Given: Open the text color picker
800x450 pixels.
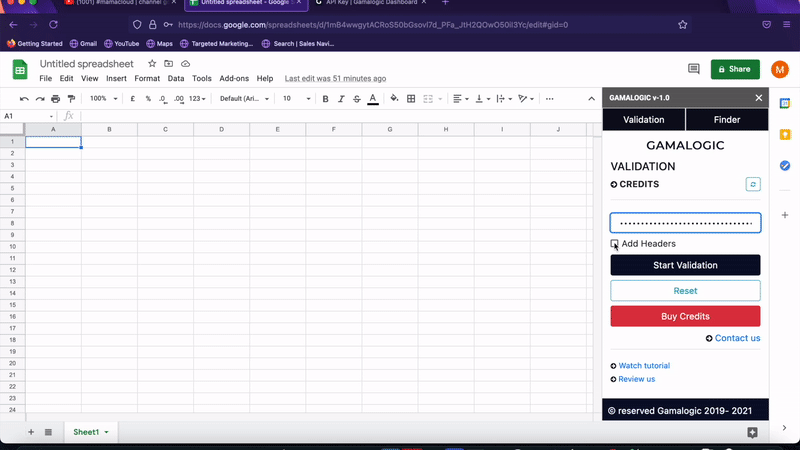Looking at the screenshot, I should pyautogui.click(x=373, y=99).
